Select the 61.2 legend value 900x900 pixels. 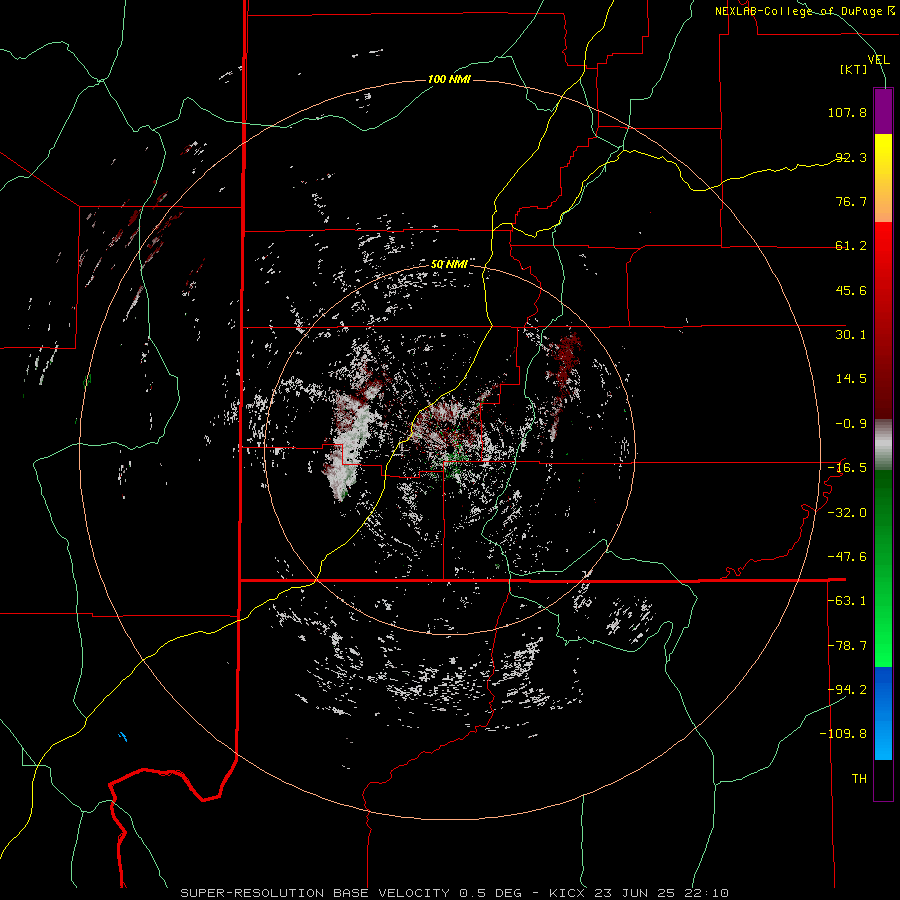click(851, 246)
